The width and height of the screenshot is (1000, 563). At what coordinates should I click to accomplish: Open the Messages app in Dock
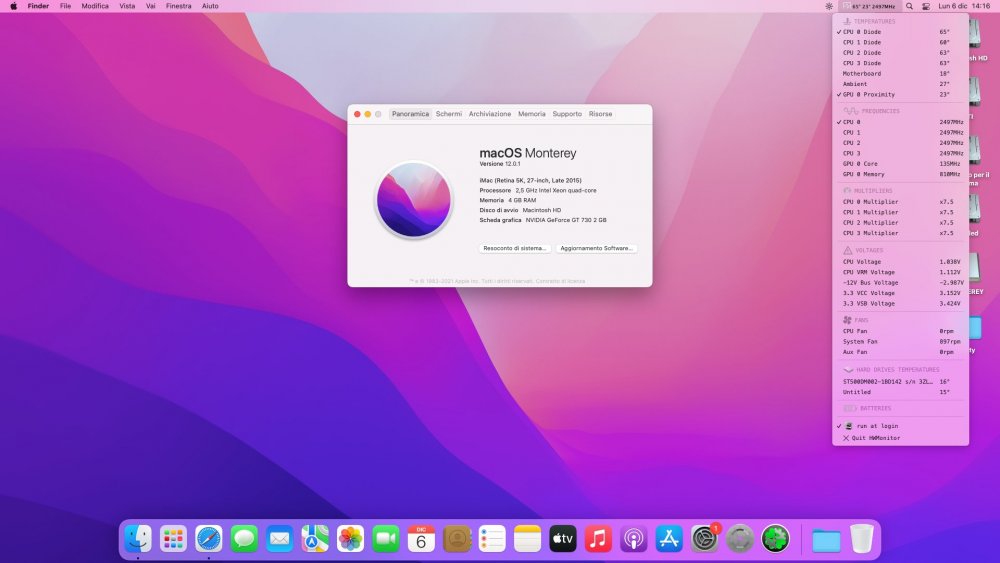click(x=244, y=539)
